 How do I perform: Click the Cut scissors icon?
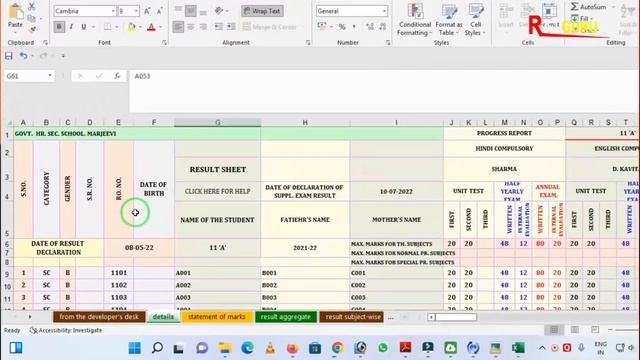coord(31,6)
